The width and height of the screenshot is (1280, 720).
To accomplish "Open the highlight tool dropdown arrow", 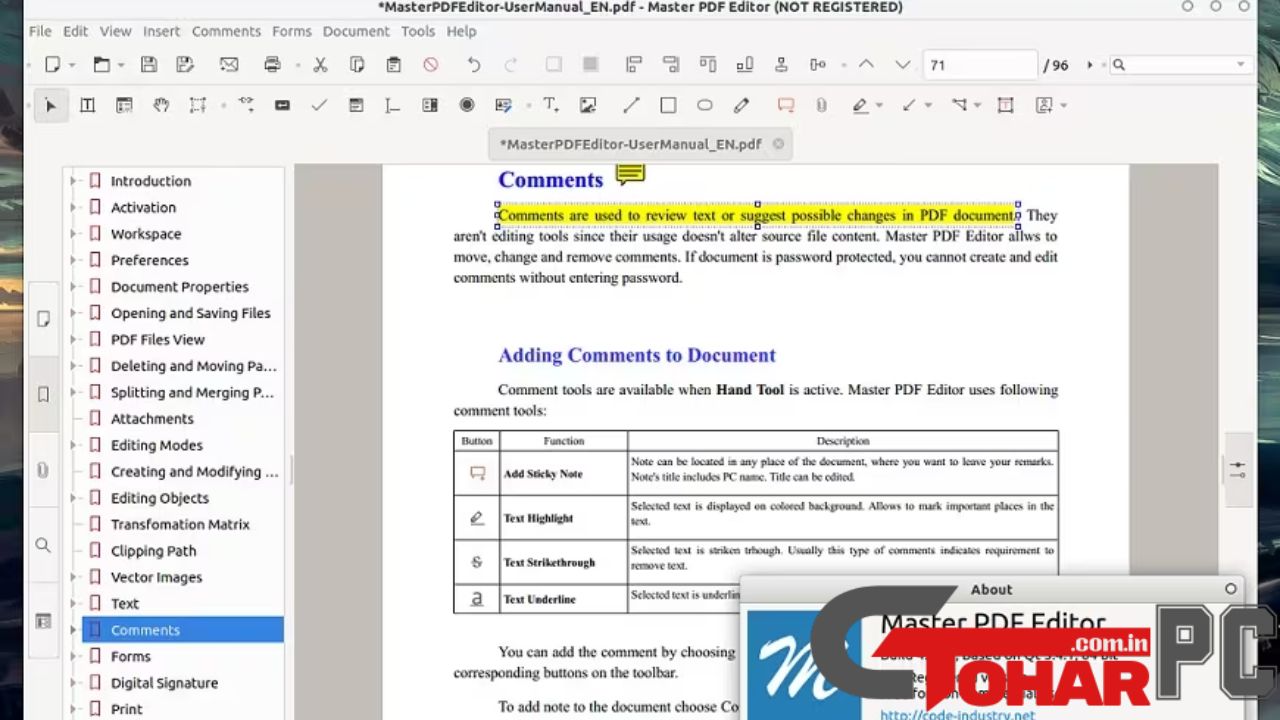I will [879, 105].
